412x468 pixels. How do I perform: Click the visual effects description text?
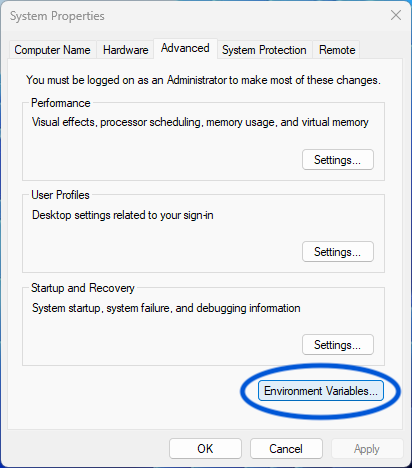tap(200, 122)
